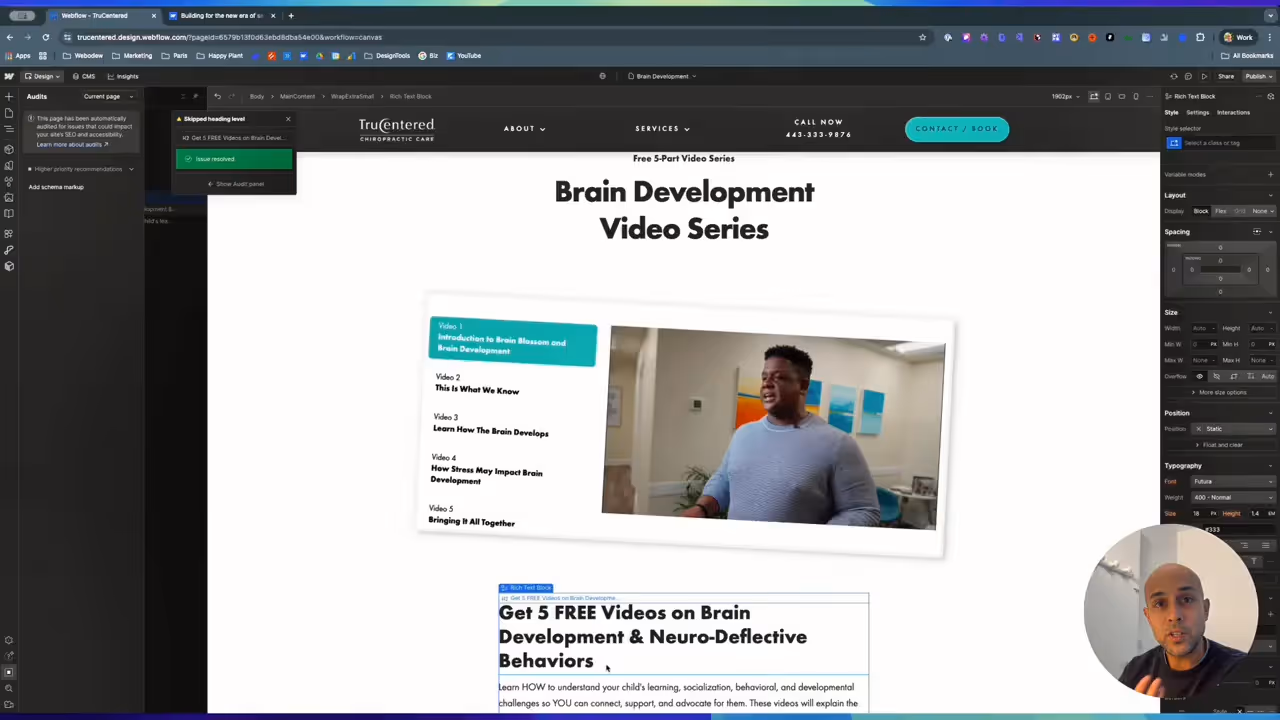
Task: Select the mobile landscape breakpoint icon
Action: pos(1122,96)
